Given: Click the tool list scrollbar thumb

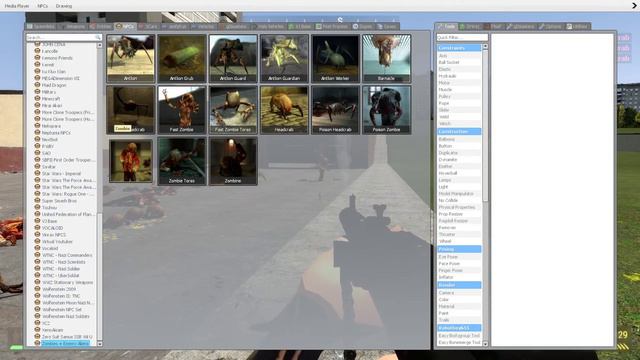Looking at the screenshot, I should [x=485, y=125].
